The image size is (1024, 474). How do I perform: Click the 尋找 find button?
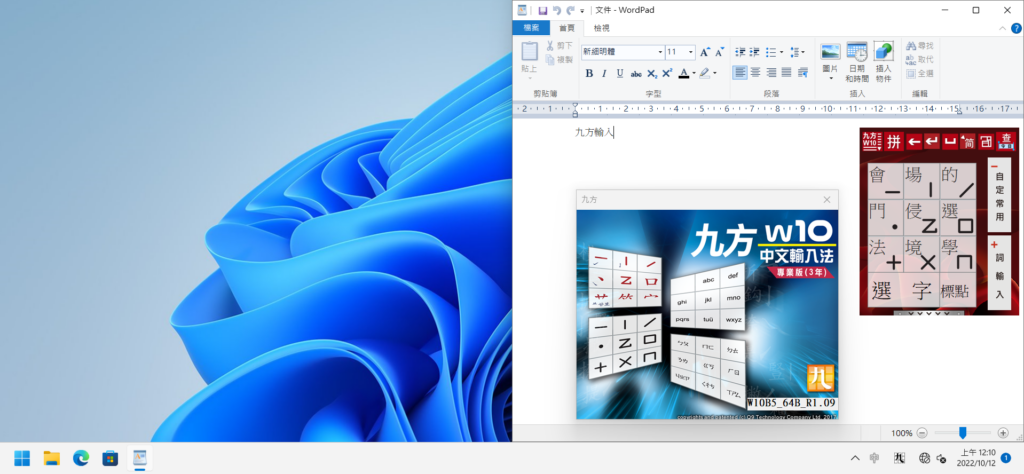[x=920, y=46]
